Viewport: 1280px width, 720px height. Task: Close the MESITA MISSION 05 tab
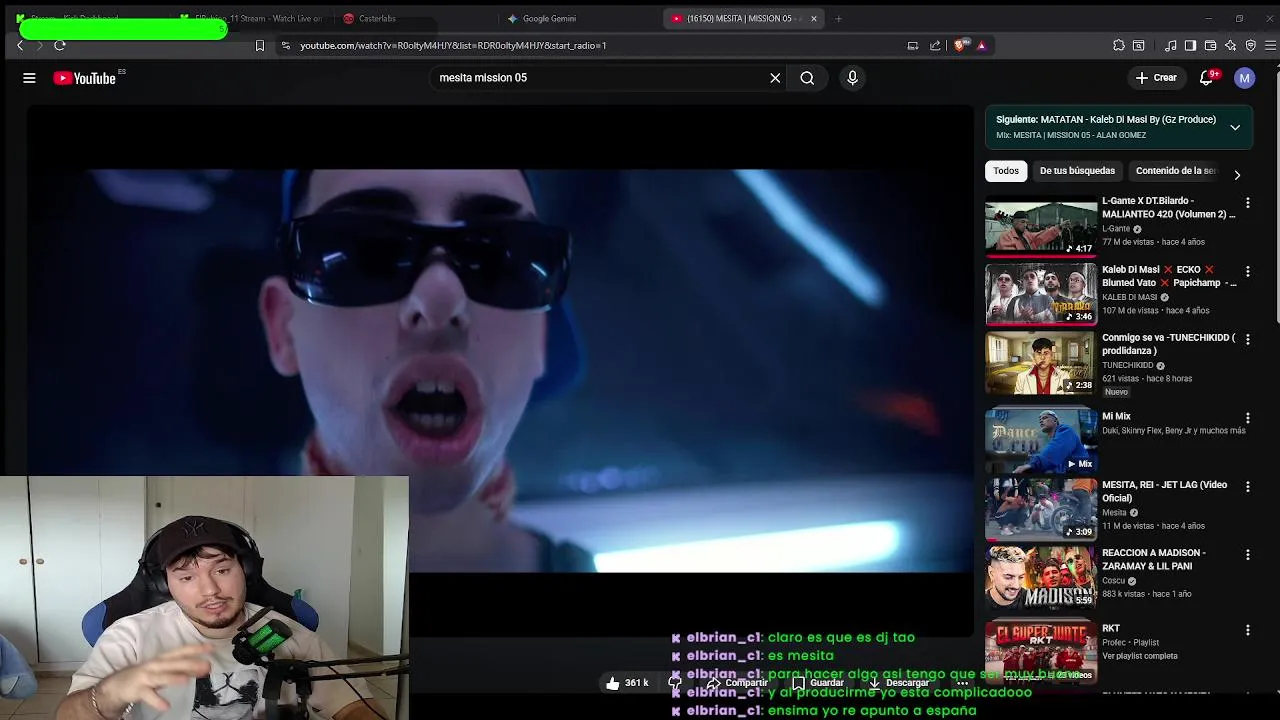[x=814, y=18]
